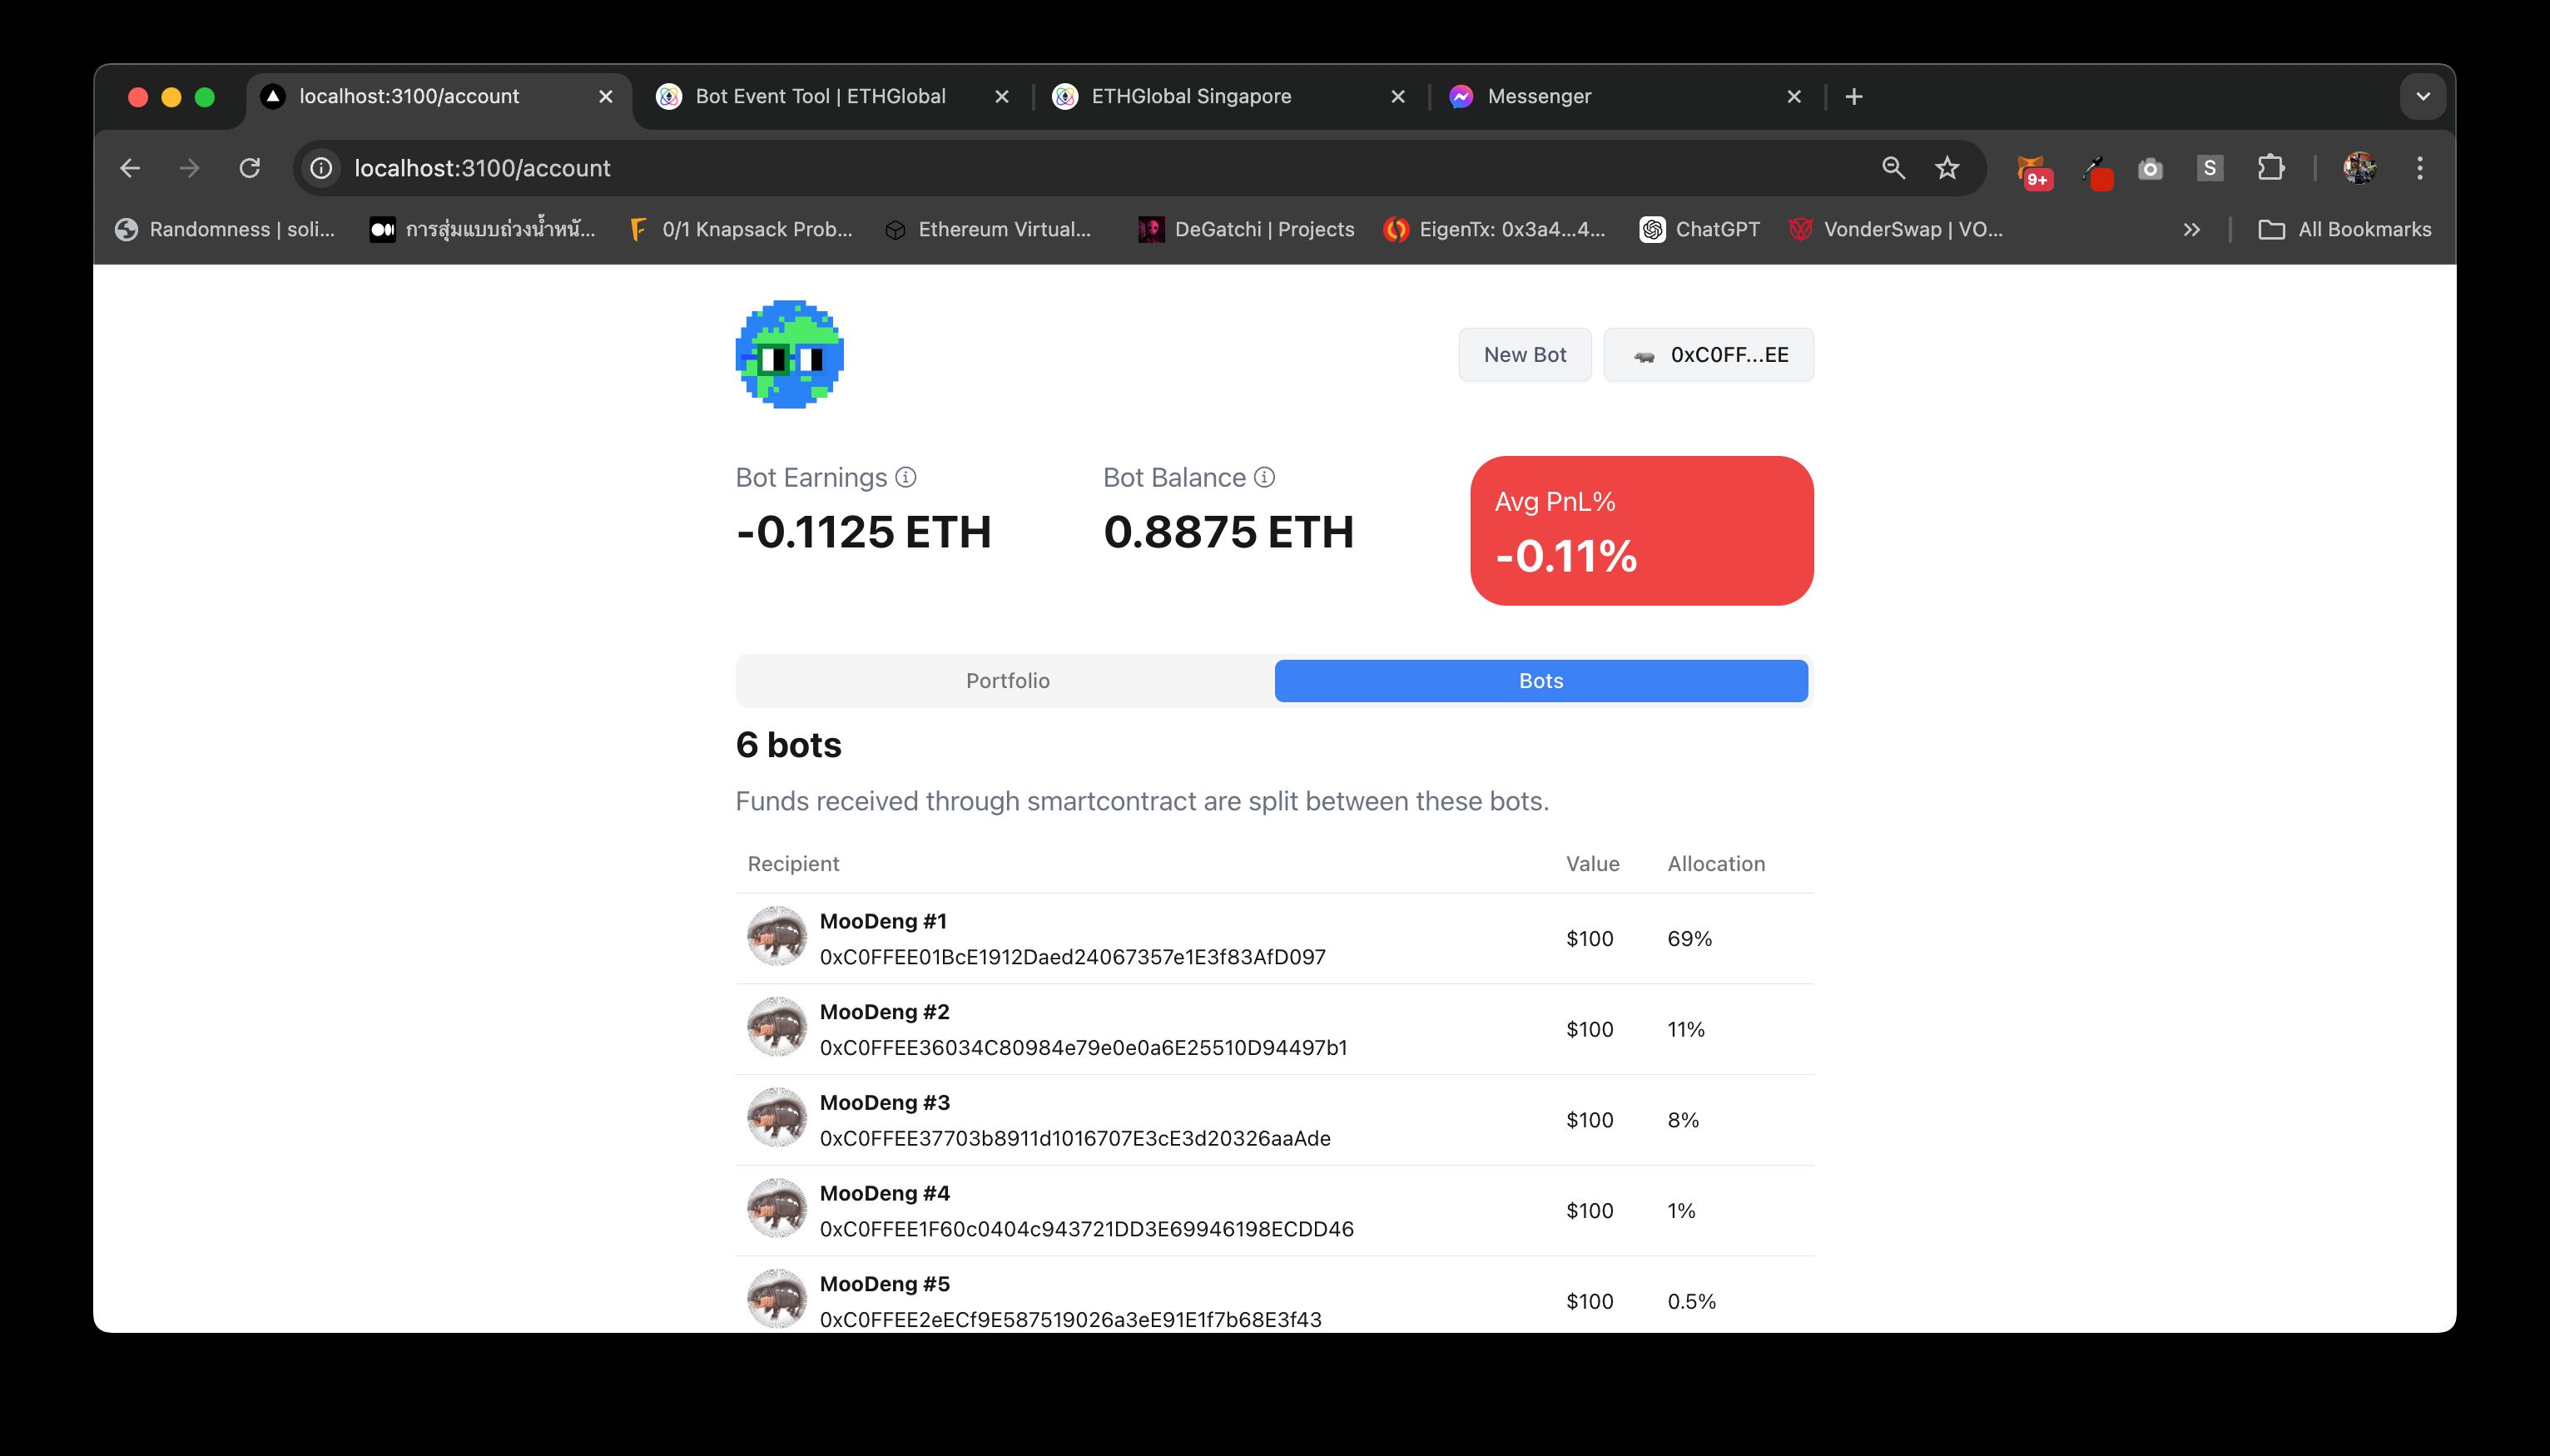Click the Bot Balance info tooltip icon

[x=1264, y=478]
